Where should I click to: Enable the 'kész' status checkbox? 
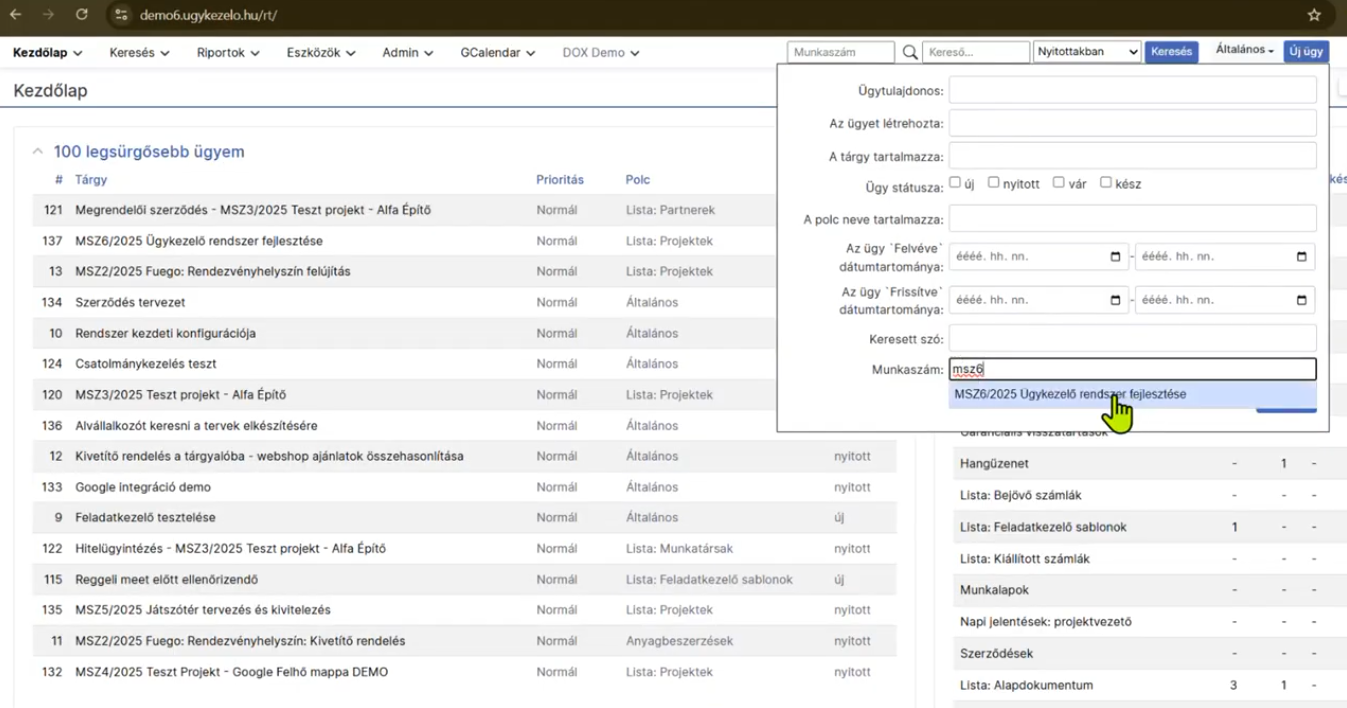1105,183
